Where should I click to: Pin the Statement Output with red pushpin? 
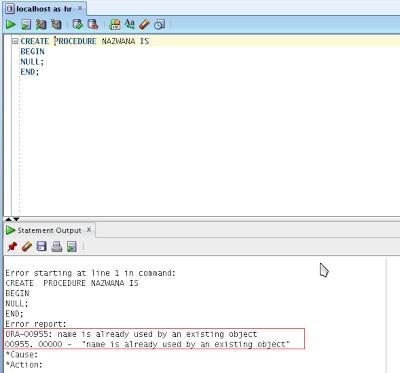12,247
